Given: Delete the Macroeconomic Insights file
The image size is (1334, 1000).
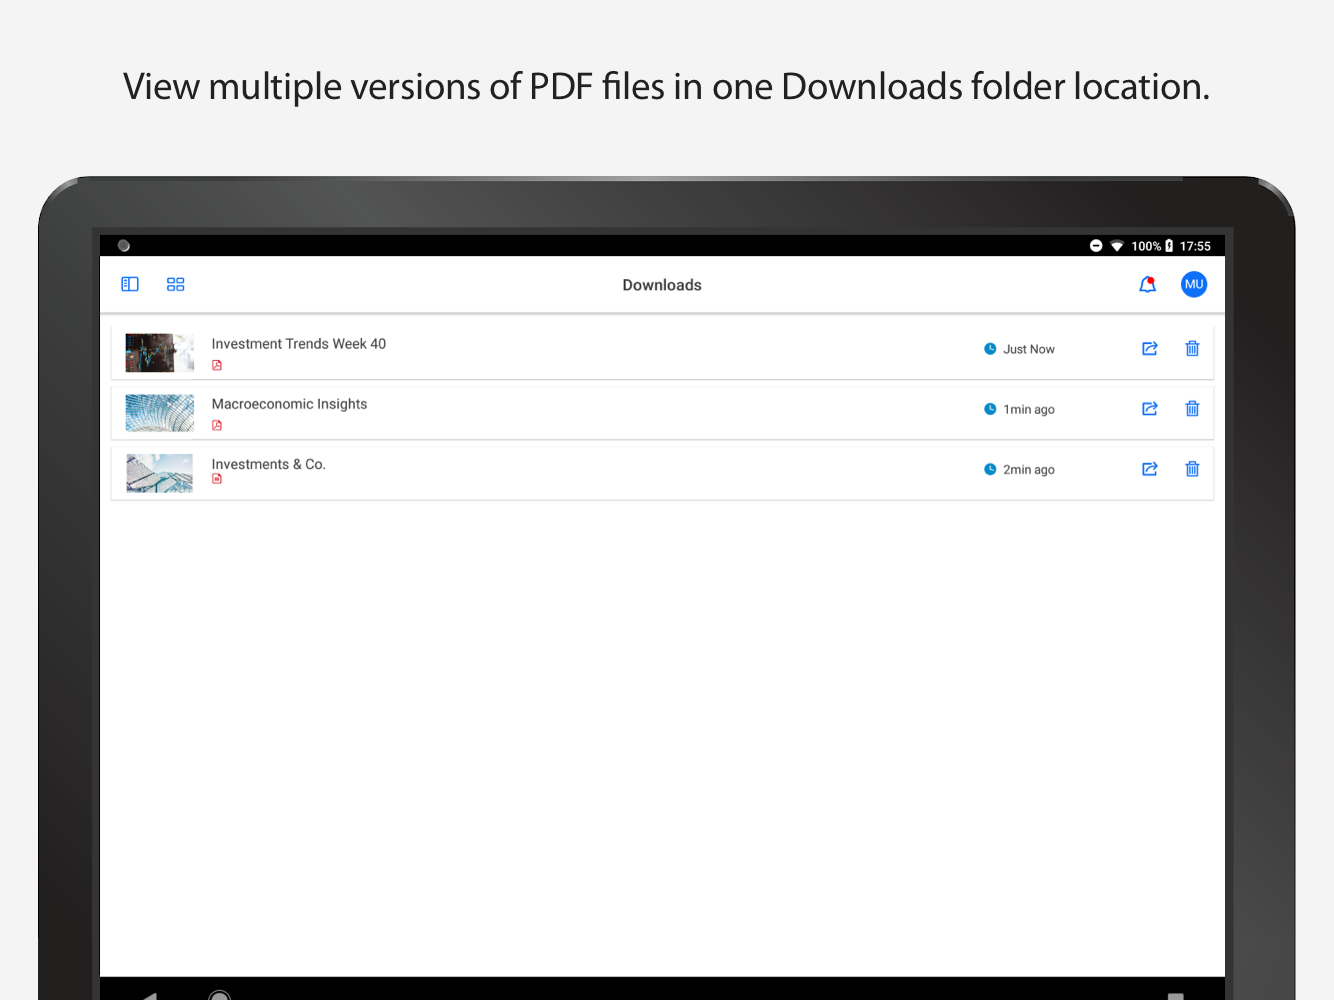Looking at the screenshot, I should (x=1192, y=409).
